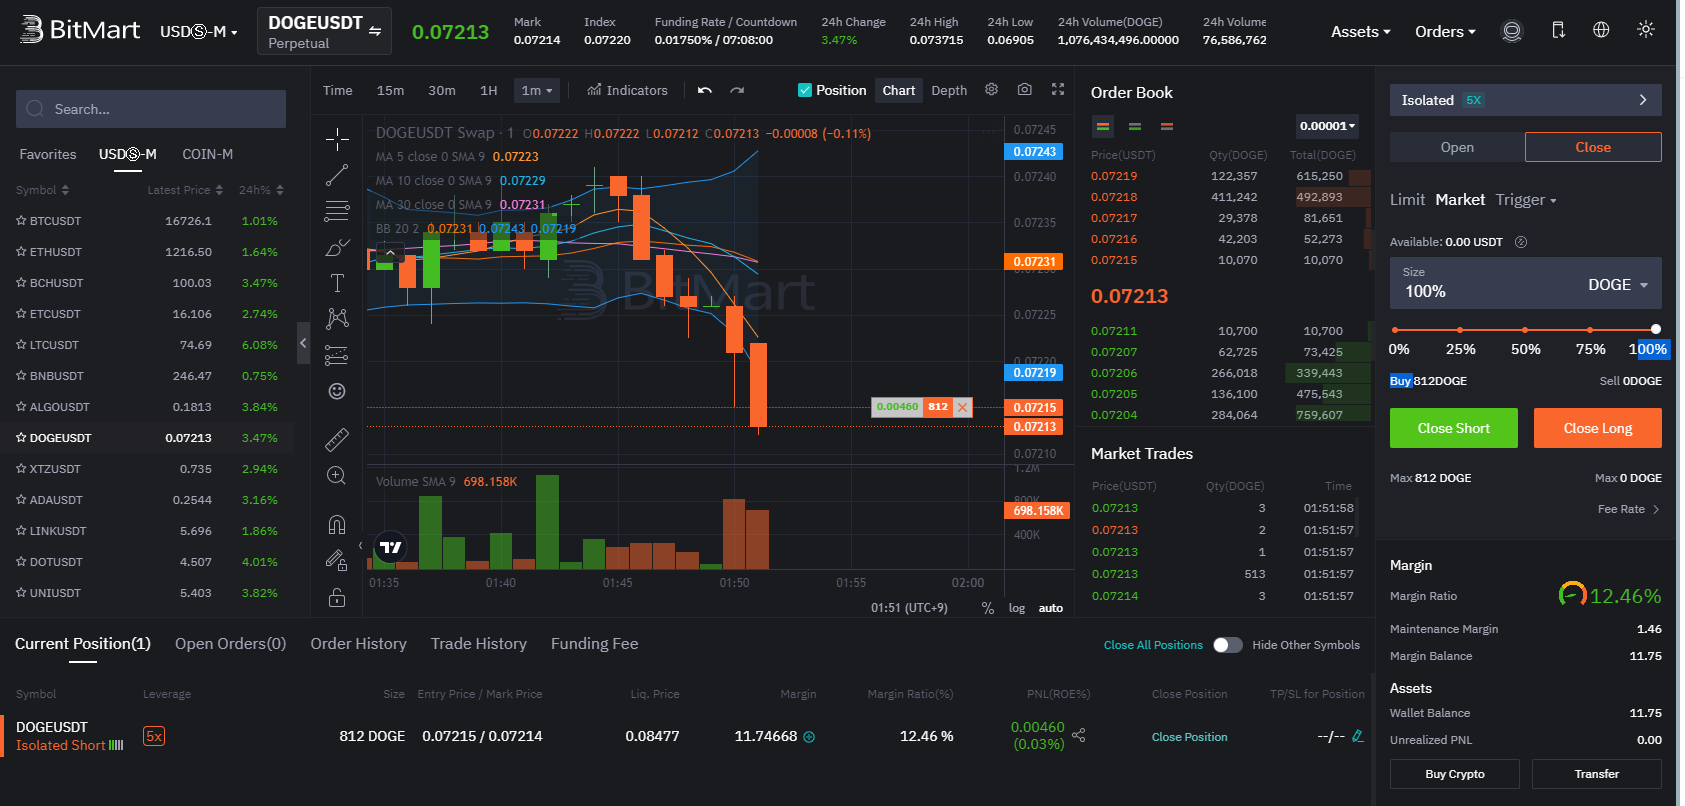1685x806 pixels.
Task: Click the zoom in tool
Action: [x=337, y=475]
